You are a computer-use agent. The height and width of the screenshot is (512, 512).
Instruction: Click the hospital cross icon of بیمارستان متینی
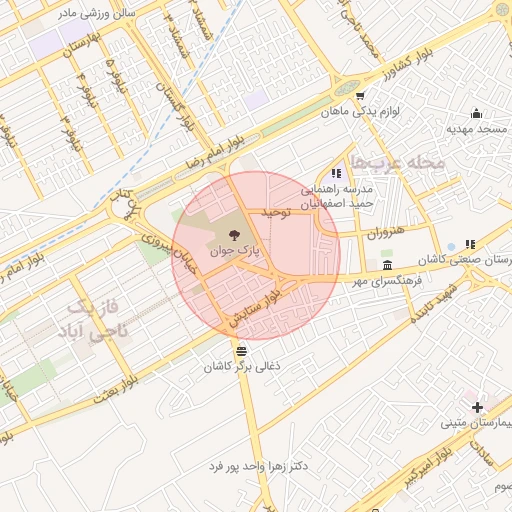(x=477, y=407)
